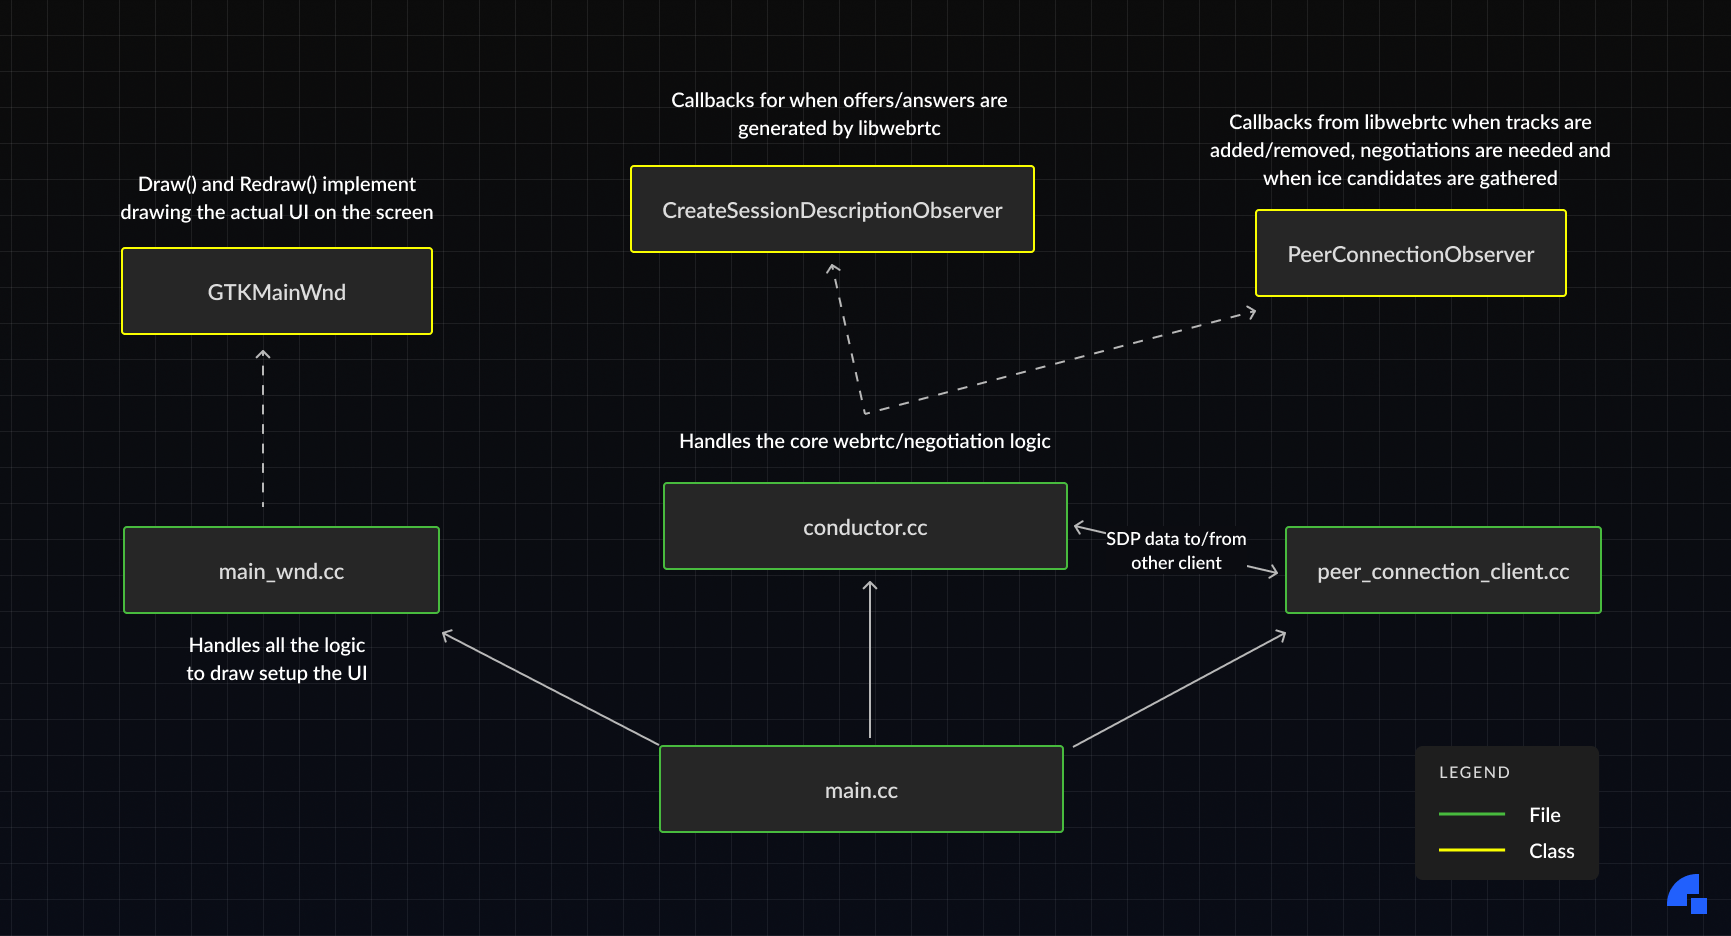Click the 'SDP data to/from other client' label

tap(1176, 551)
